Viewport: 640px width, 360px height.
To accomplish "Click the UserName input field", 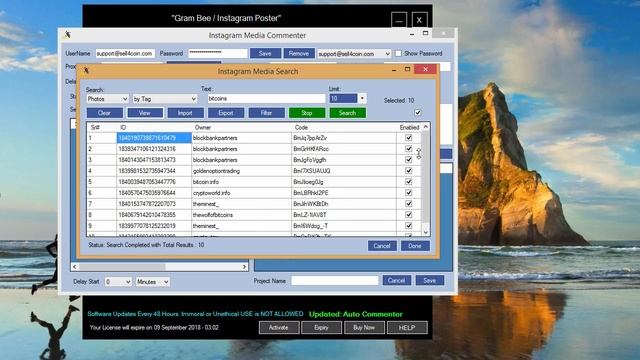I will pyautogui.click(x=125, y=53).
